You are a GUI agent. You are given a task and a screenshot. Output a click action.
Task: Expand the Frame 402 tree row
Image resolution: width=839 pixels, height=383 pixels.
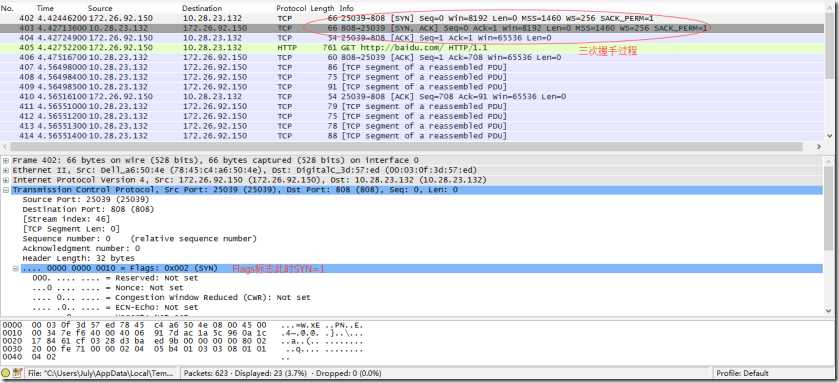[x=6, y=160]
